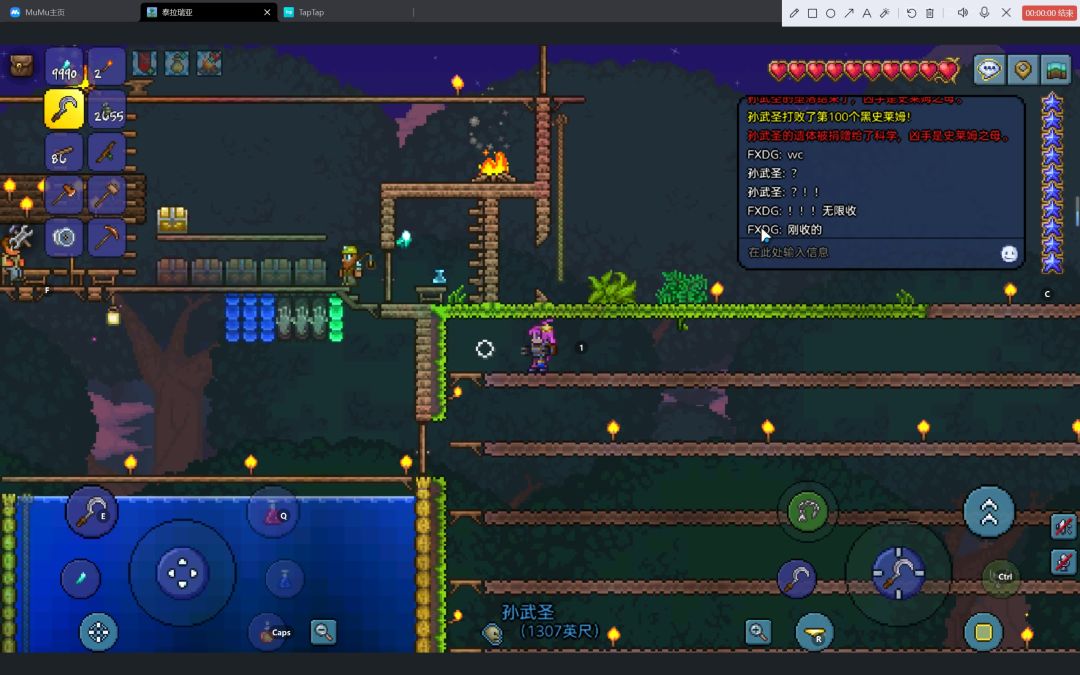1080x675 pixels.
Task: Tap the double-arrow jump button
Action: point(989,512)
